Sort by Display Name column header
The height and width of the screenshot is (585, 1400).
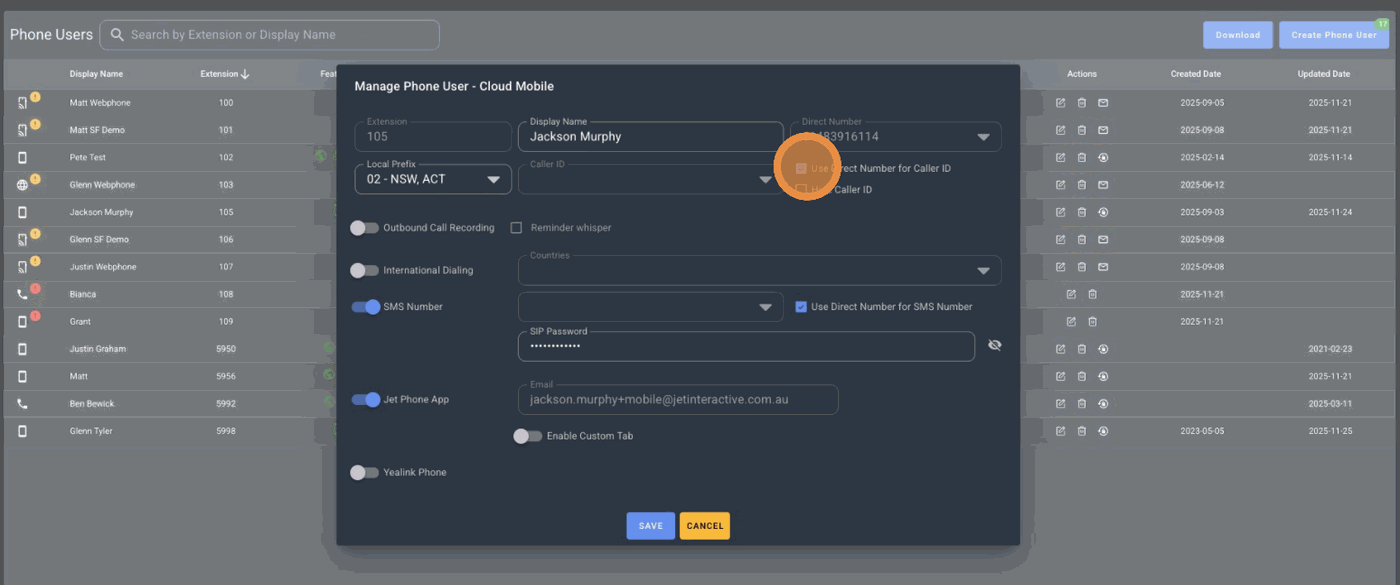click(x=96, y=74)
